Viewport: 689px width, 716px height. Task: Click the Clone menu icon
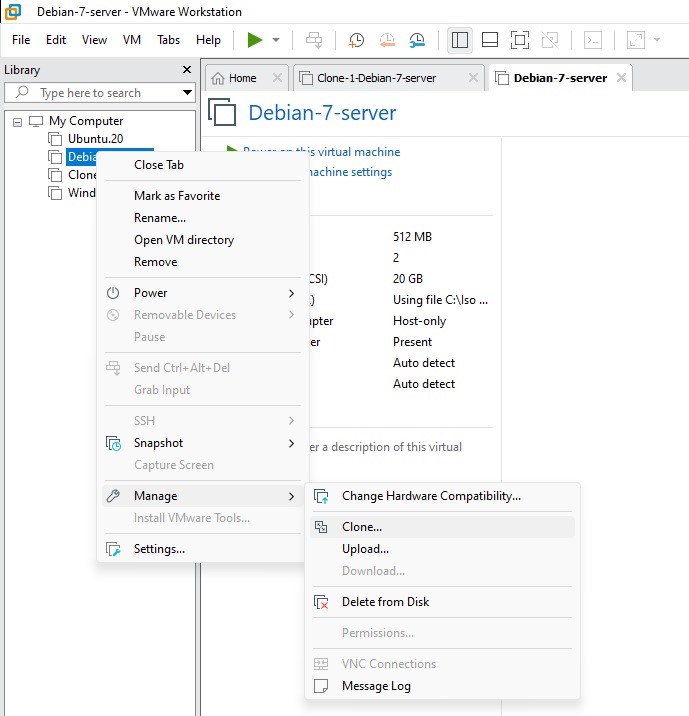pos(321,527)
